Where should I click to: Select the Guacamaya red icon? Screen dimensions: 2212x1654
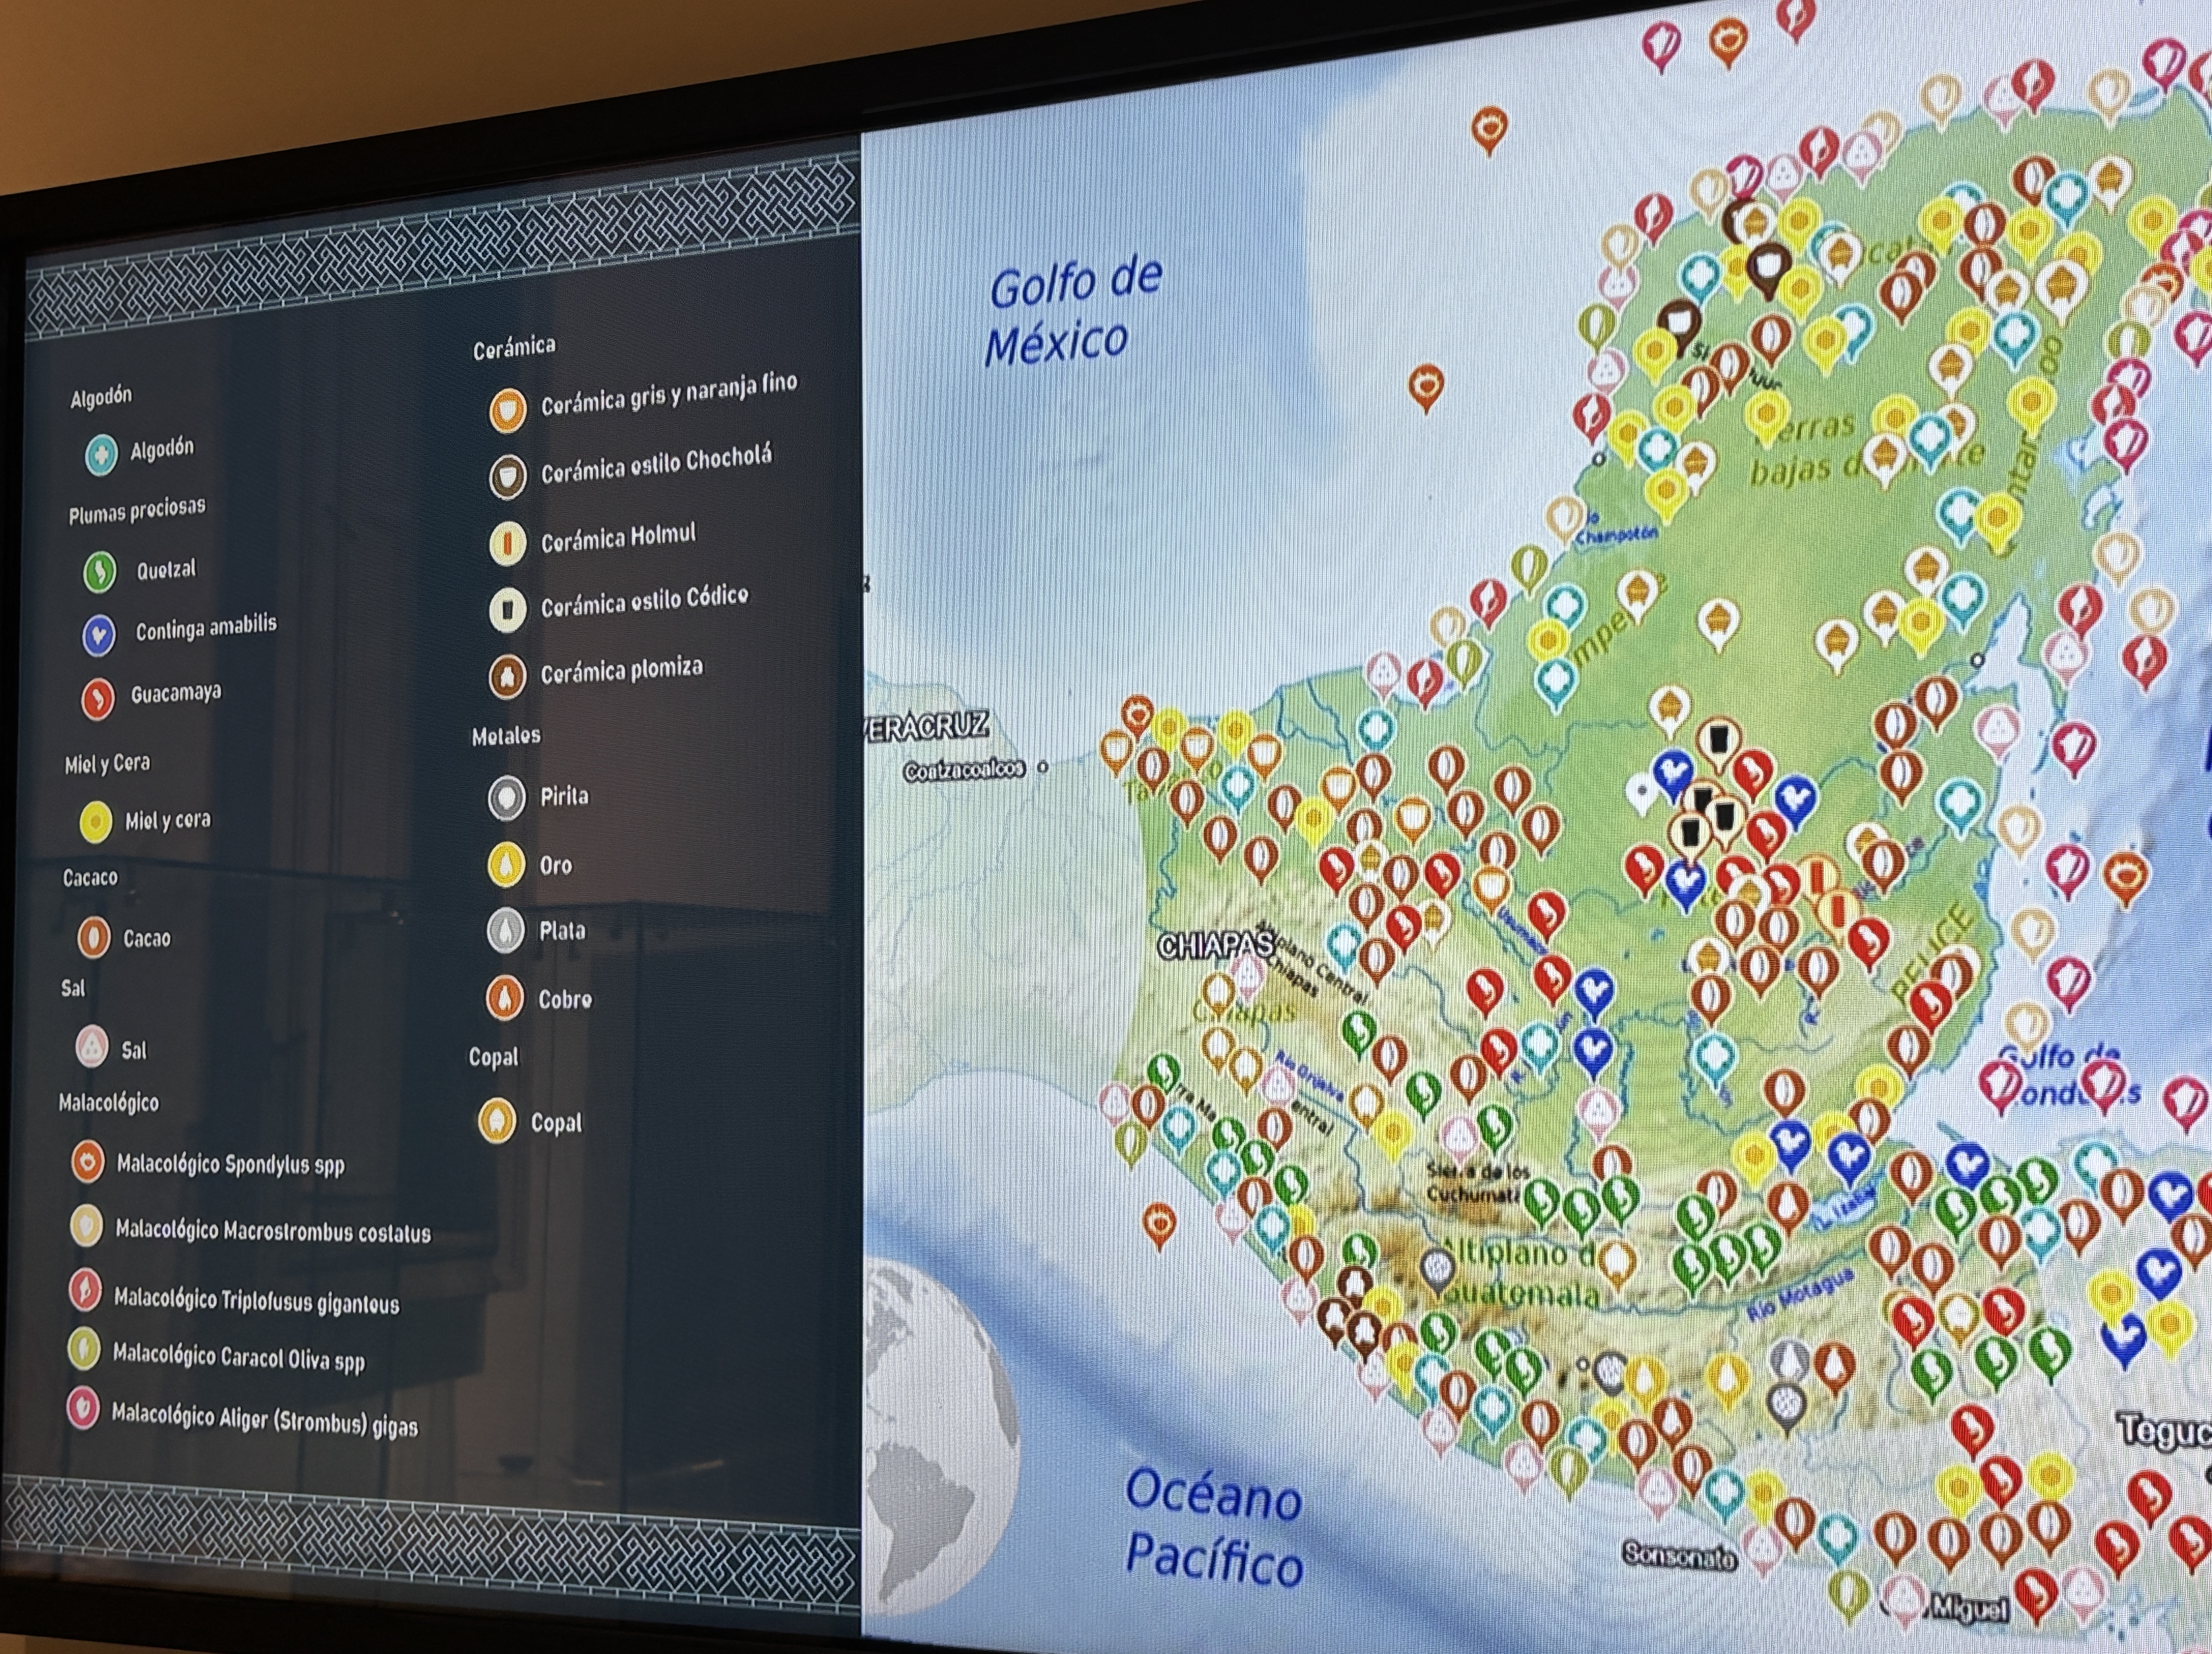click(98, 699)
